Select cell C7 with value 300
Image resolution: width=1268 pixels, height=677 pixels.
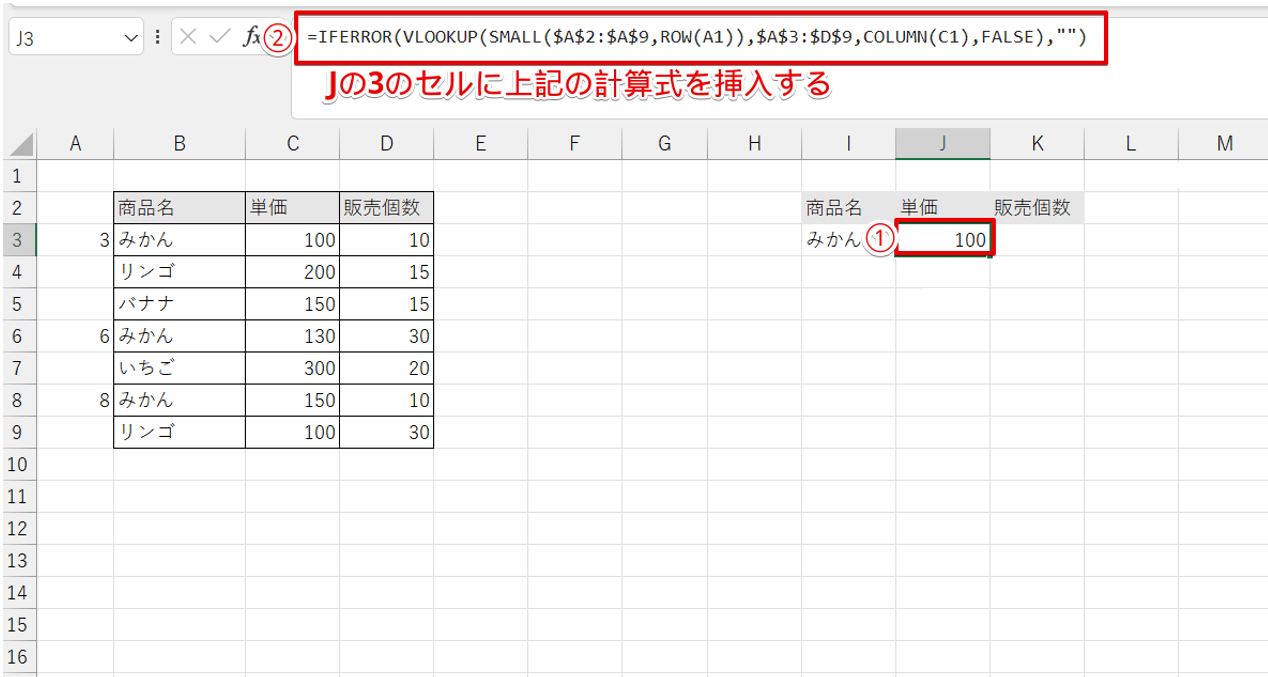pyautogui.click(x=292, y=368)
